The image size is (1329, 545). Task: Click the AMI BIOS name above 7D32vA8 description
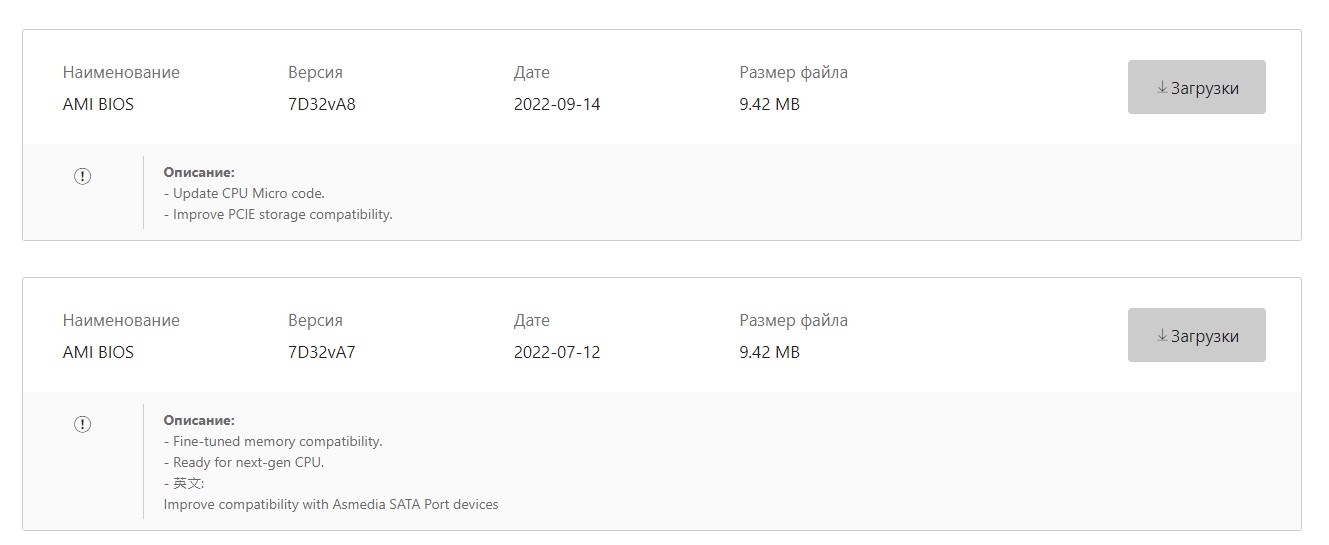98,104
